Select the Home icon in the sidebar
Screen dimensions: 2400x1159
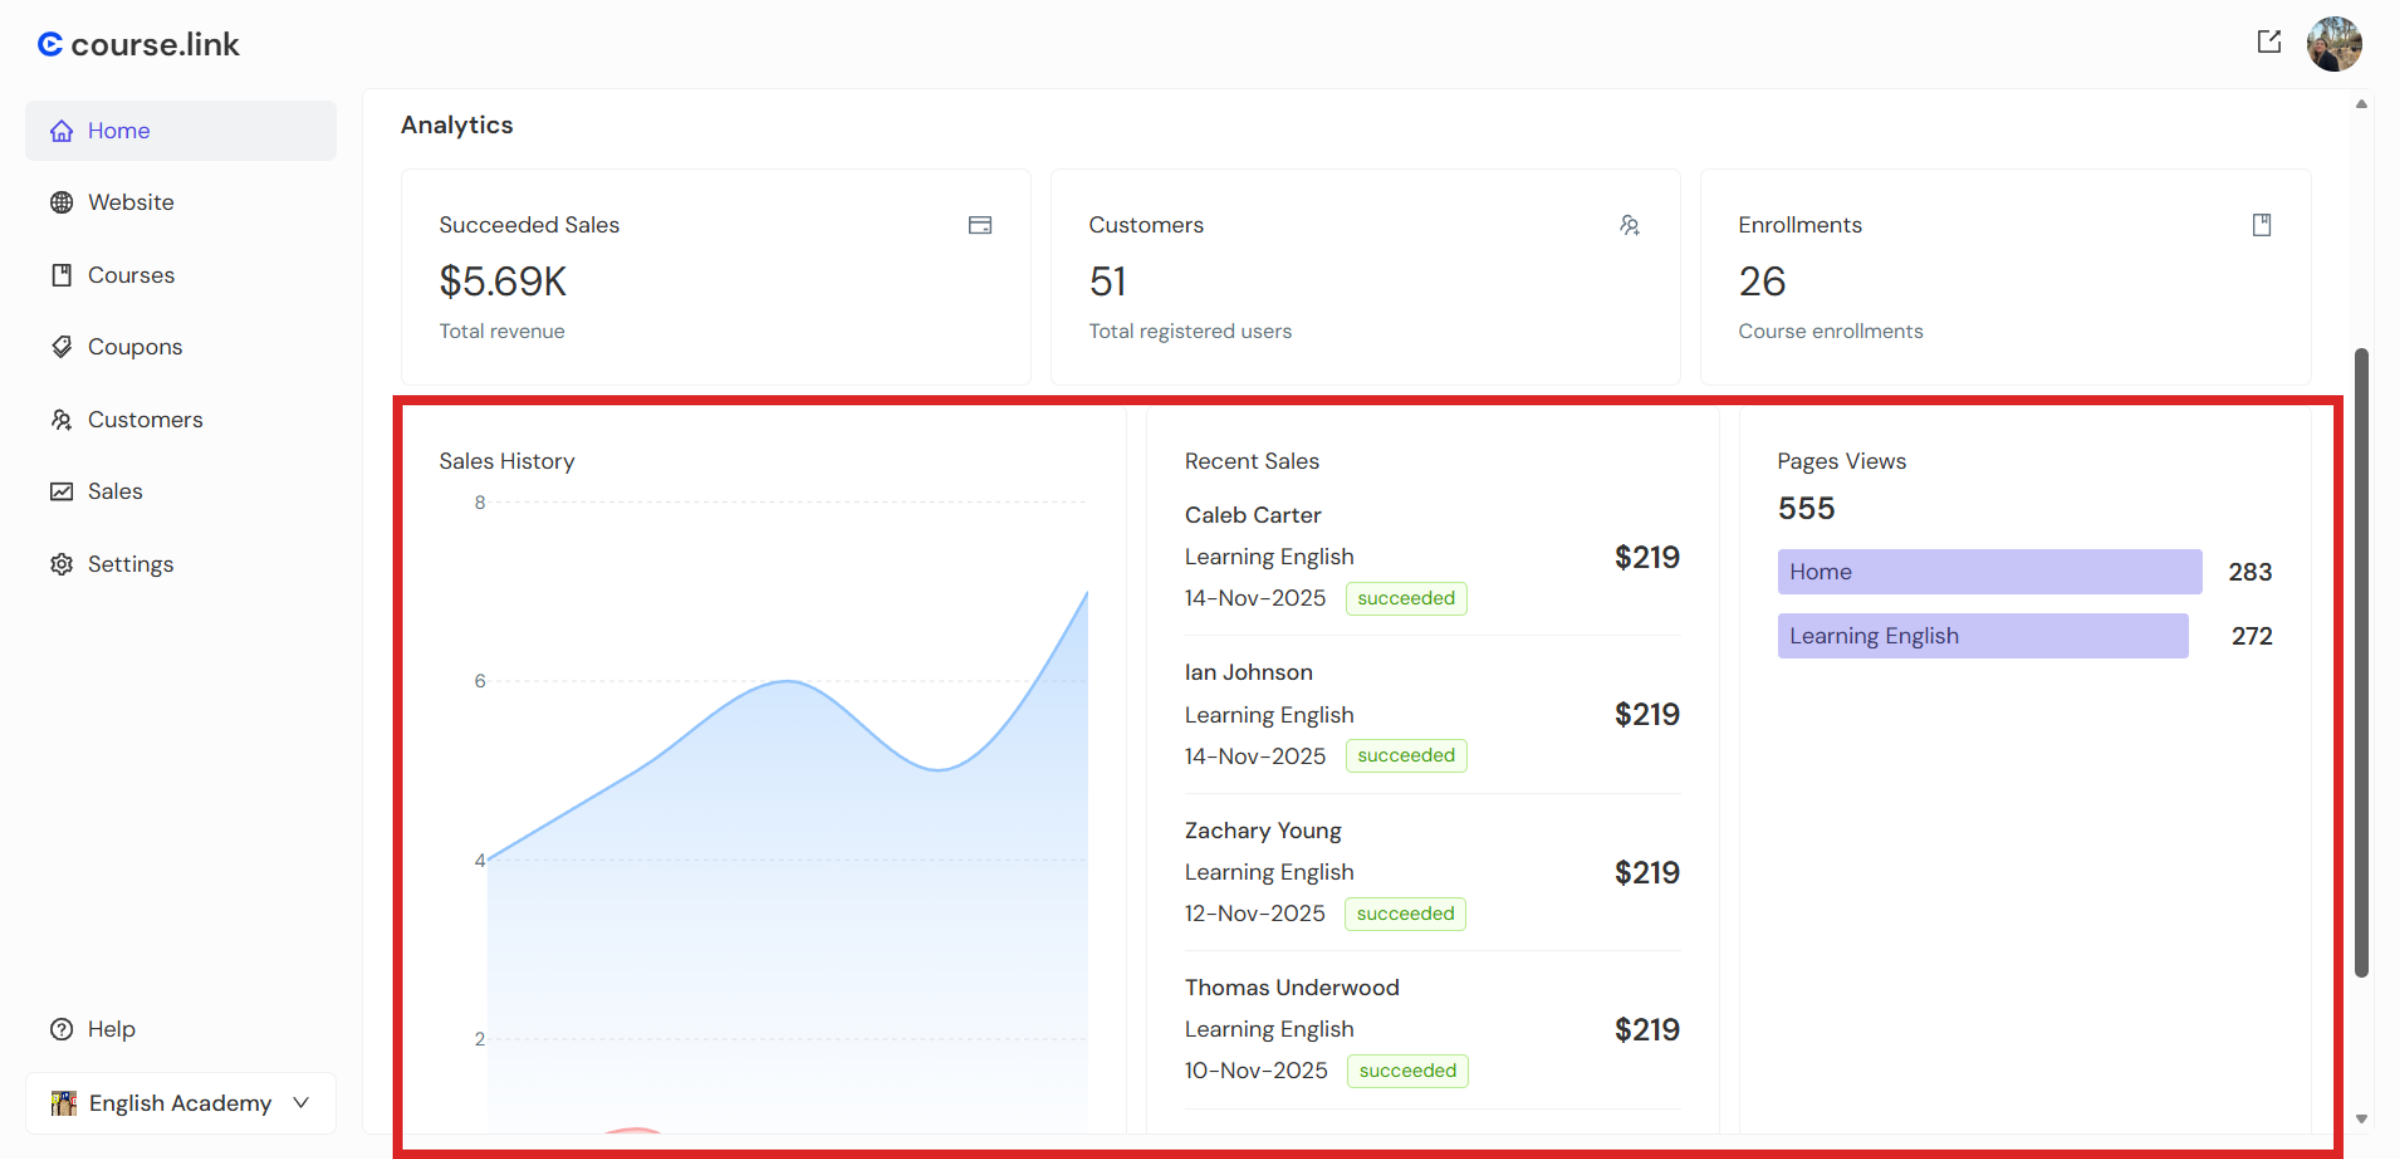[62, 130]
